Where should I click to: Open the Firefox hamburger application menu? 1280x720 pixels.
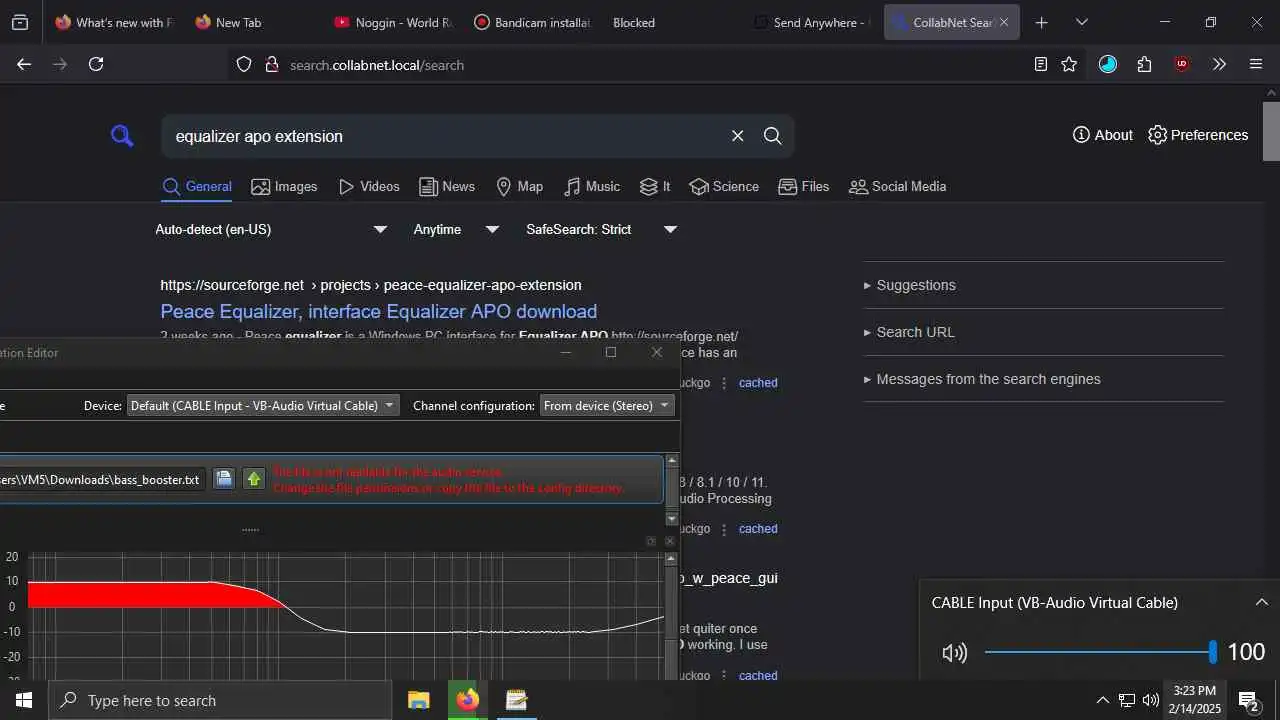tap(1256, 64)
